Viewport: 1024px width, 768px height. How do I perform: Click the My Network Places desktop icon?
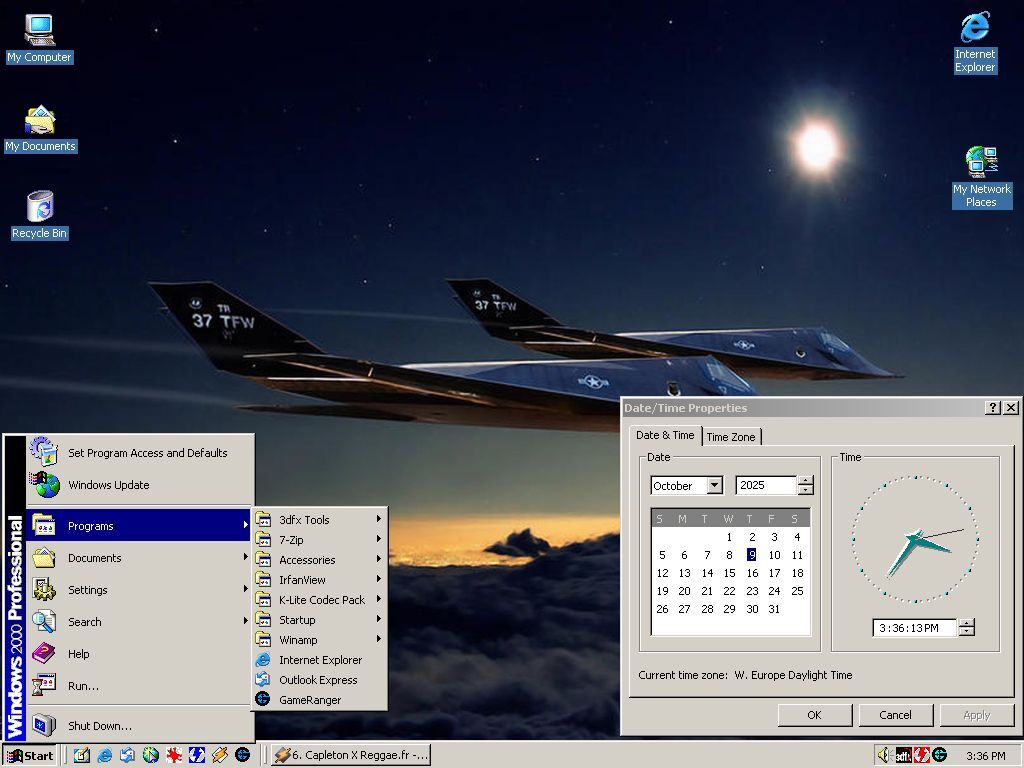(x=981, y=163)
